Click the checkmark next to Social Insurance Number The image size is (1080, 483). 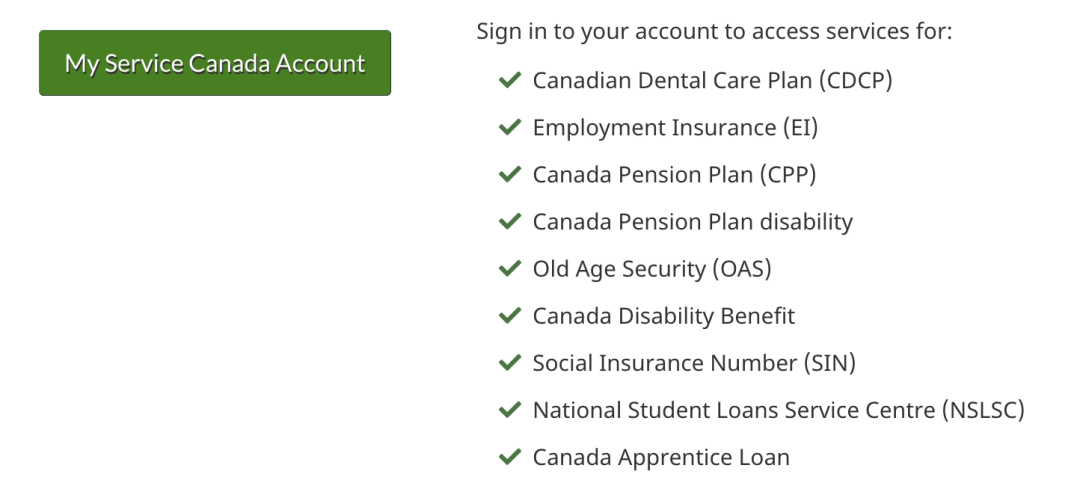click(x=510, y=363)
